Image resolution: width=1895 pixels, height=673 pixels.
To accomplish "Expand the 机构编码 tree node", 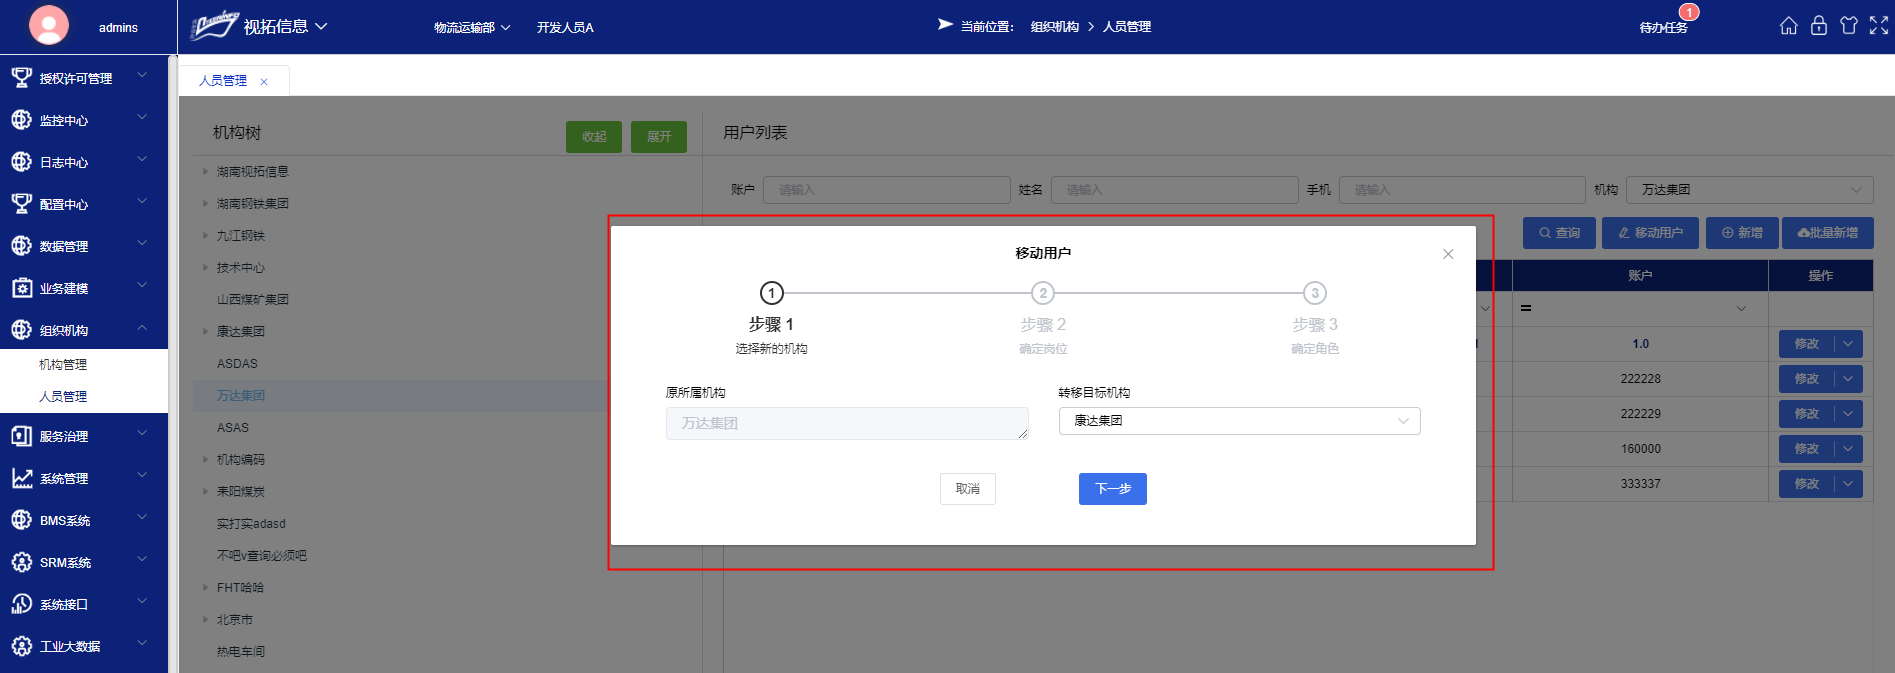I will (x=205, y=459).
